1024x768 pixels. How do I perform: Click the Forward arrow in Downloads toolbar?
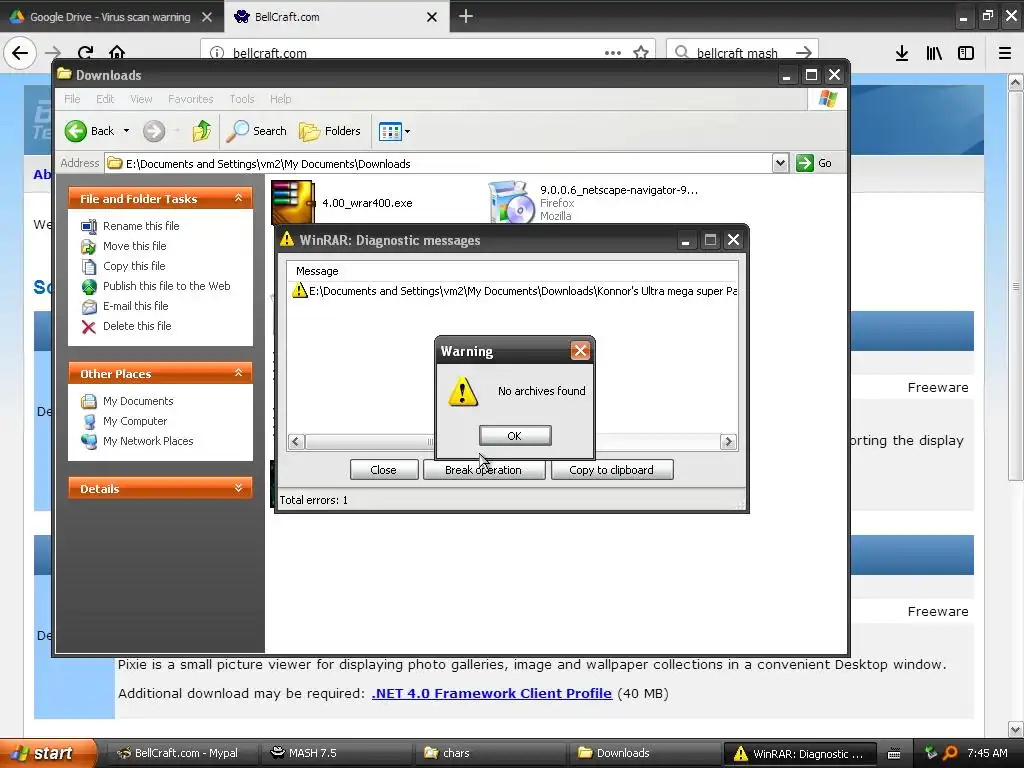154,131
